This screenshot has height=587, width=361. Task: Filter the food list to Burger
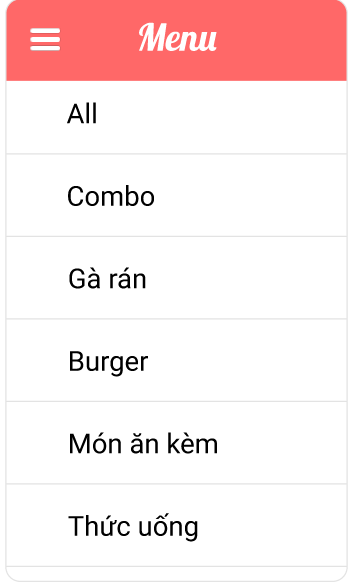176,360
